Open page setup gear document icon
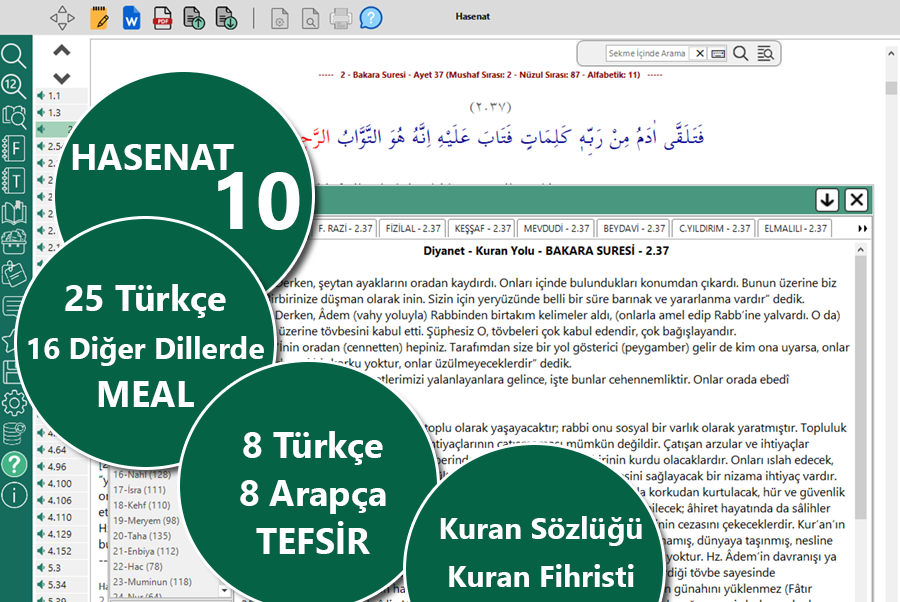This screenshot has height=602, width=900. tap(280, 18)
